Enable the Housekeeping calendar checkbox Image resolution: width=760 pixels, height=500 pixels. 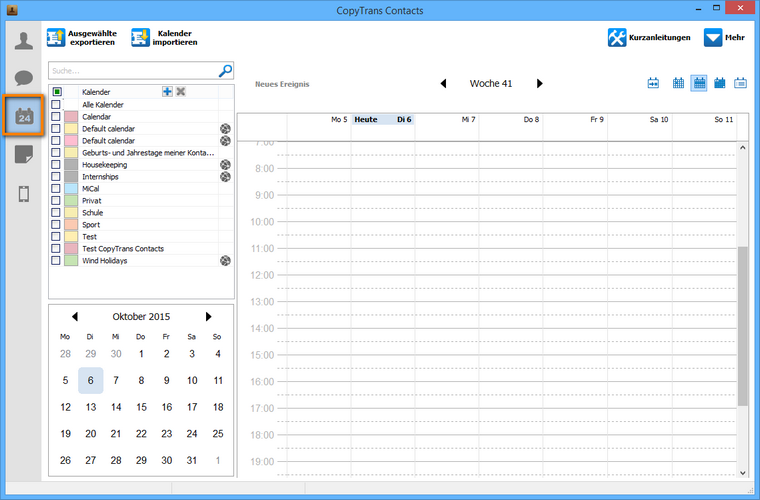pyautogui.click(x=56, y=165)
